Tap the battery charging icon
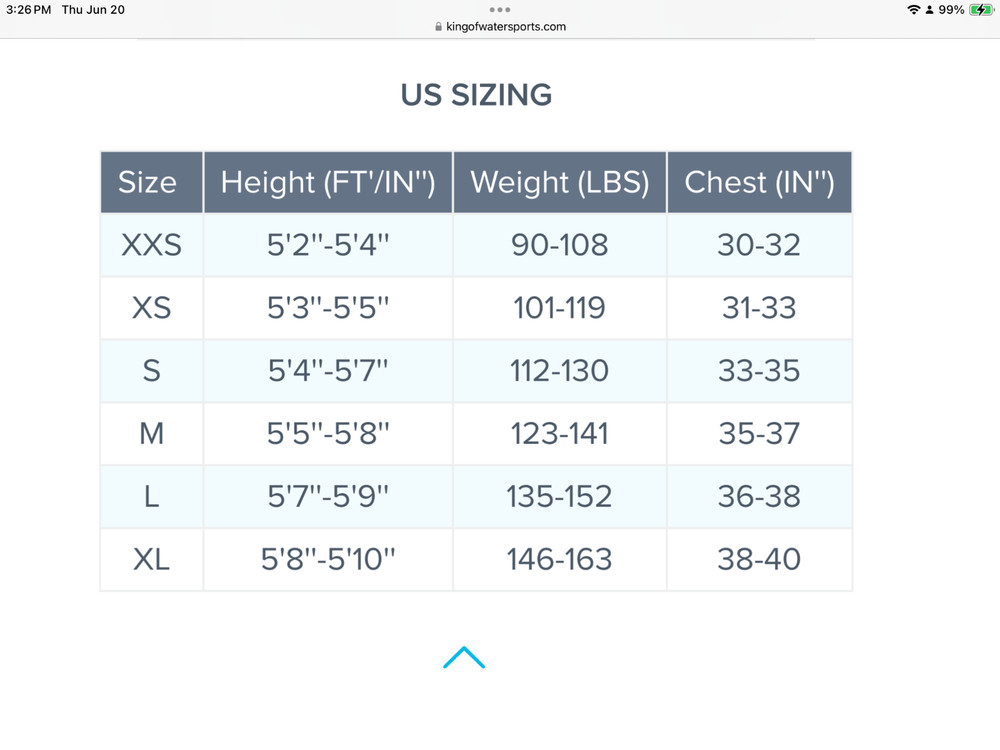The image size is (1000, 750). tap(981, 10)
